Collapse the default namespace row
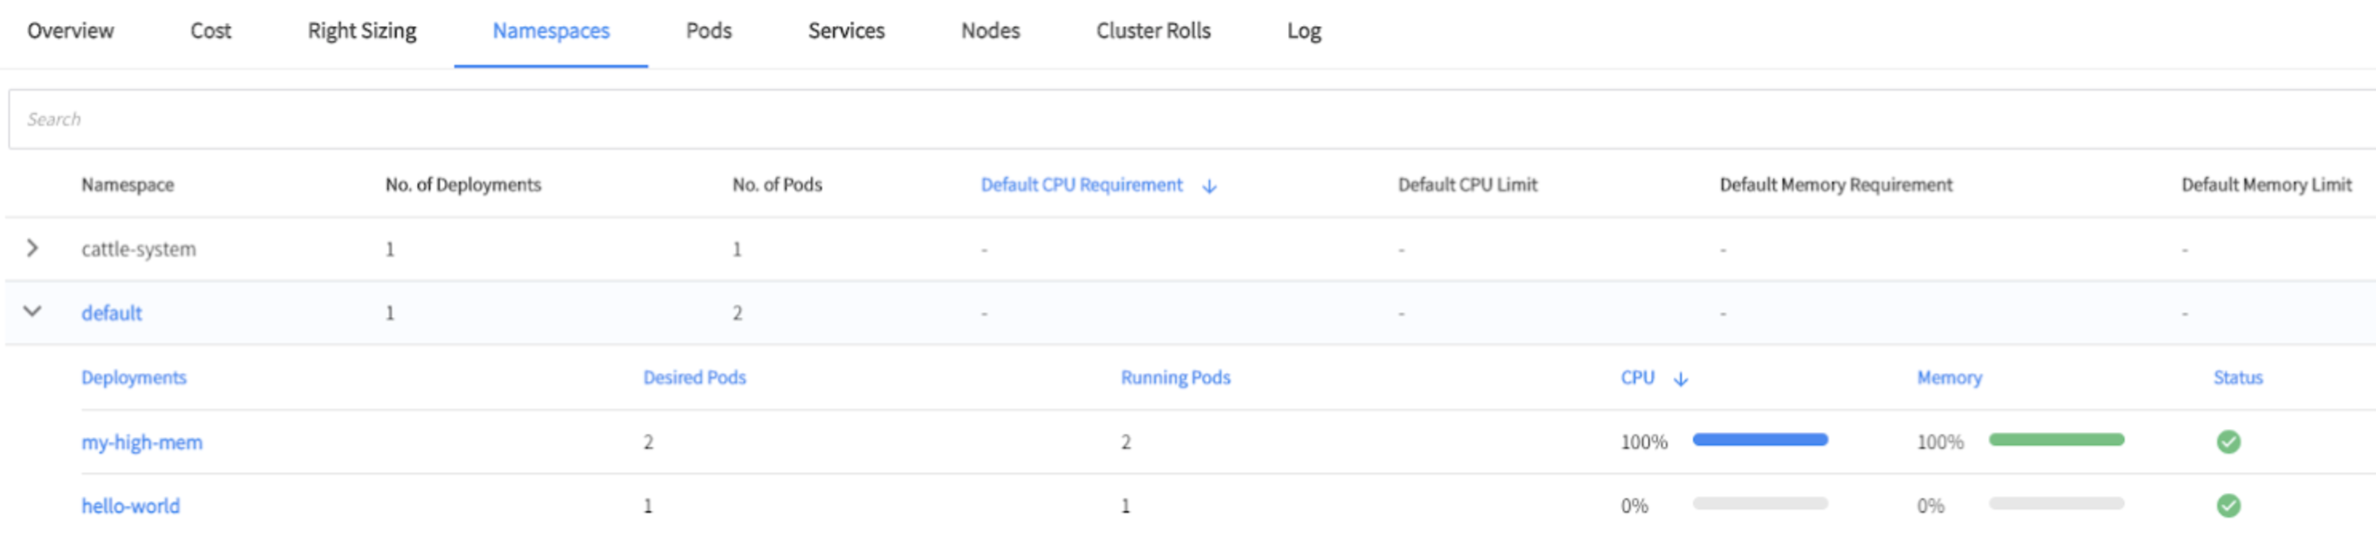Image resolution: width=2376 pixels, height=534 pixels. pyautogui.click(x=33, y=312)
